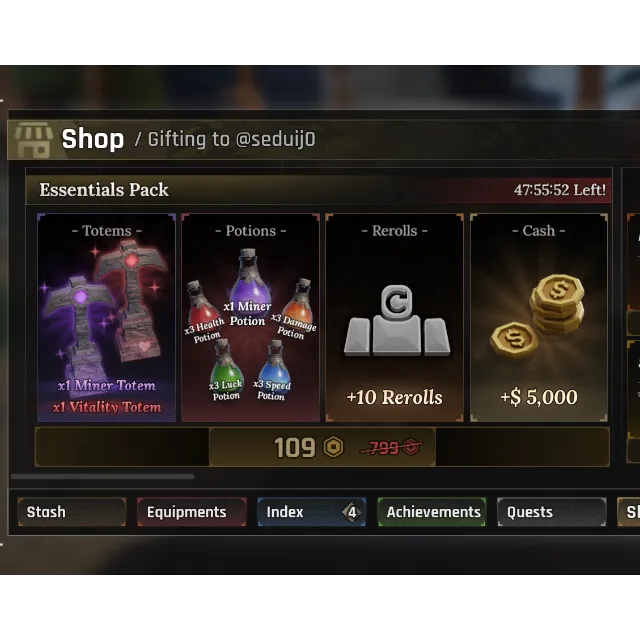Buy Essentials Pack for 109 Robux
Screen dimensions: 640x640
322,447
